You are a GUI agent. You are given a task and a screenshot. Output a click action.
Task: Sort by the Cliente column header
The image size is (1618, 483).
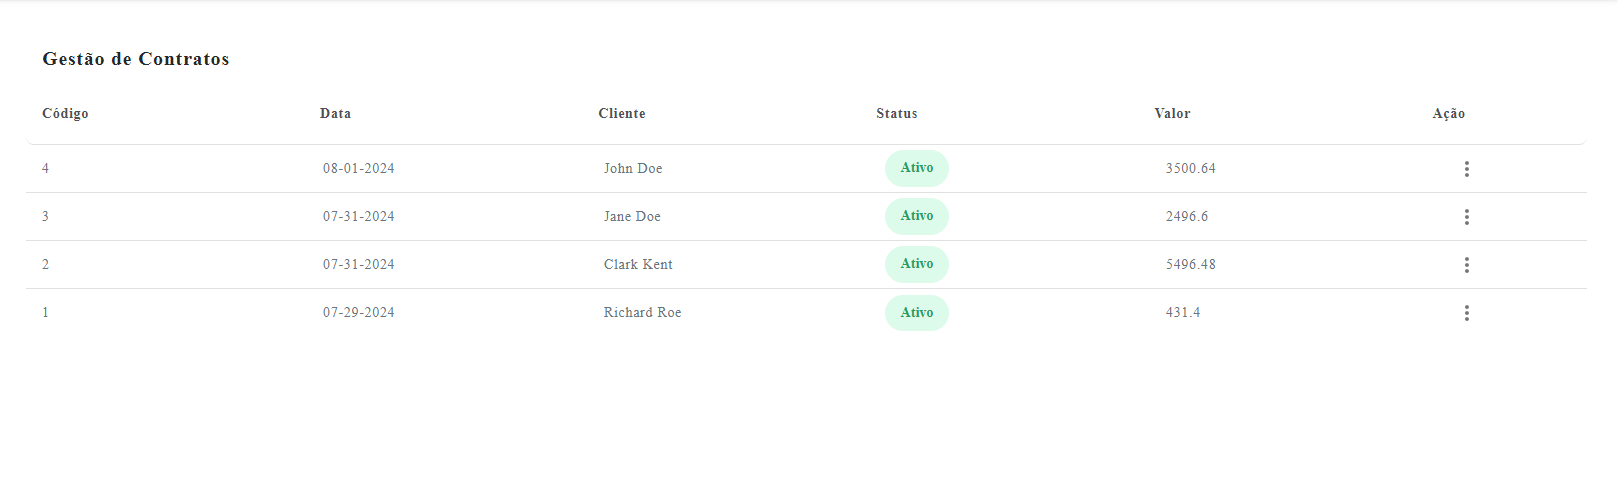point(622,114)
